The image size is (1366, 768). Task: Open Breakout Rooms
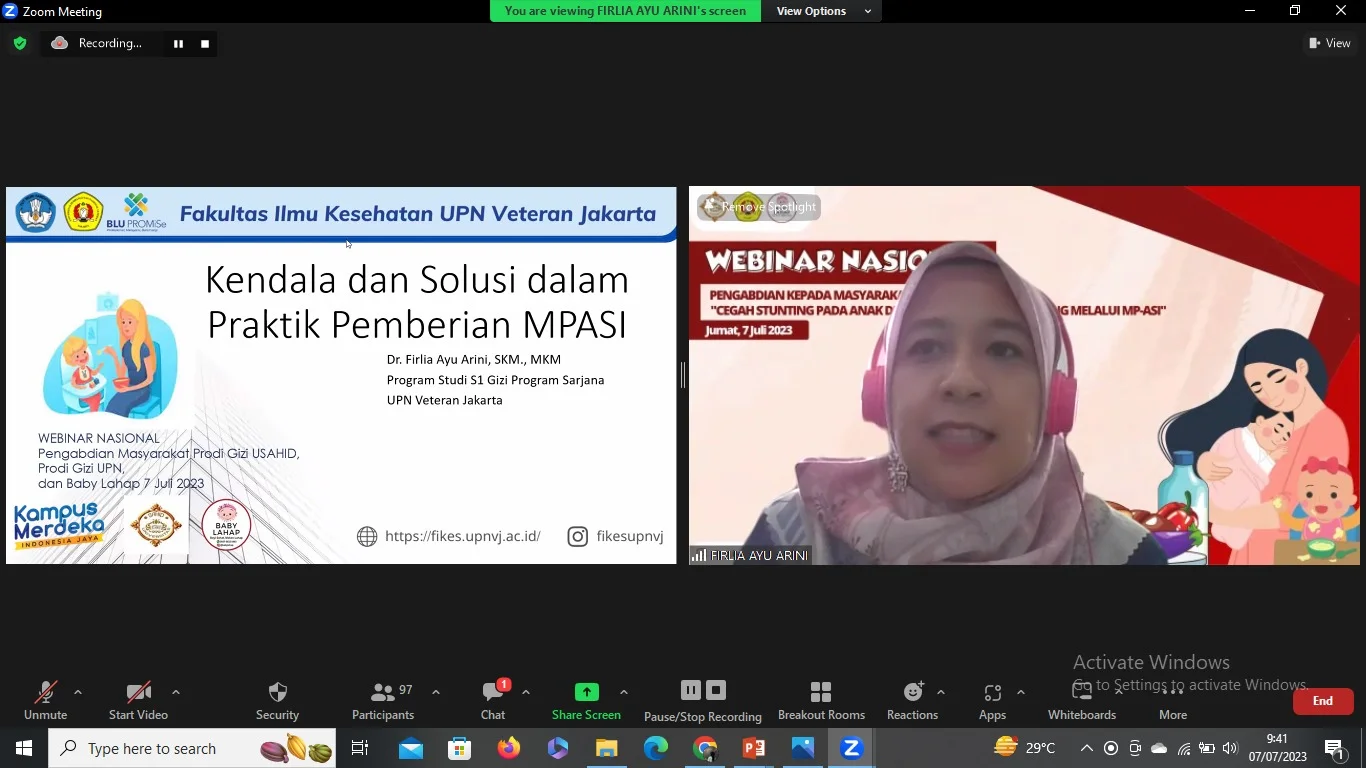821,700
